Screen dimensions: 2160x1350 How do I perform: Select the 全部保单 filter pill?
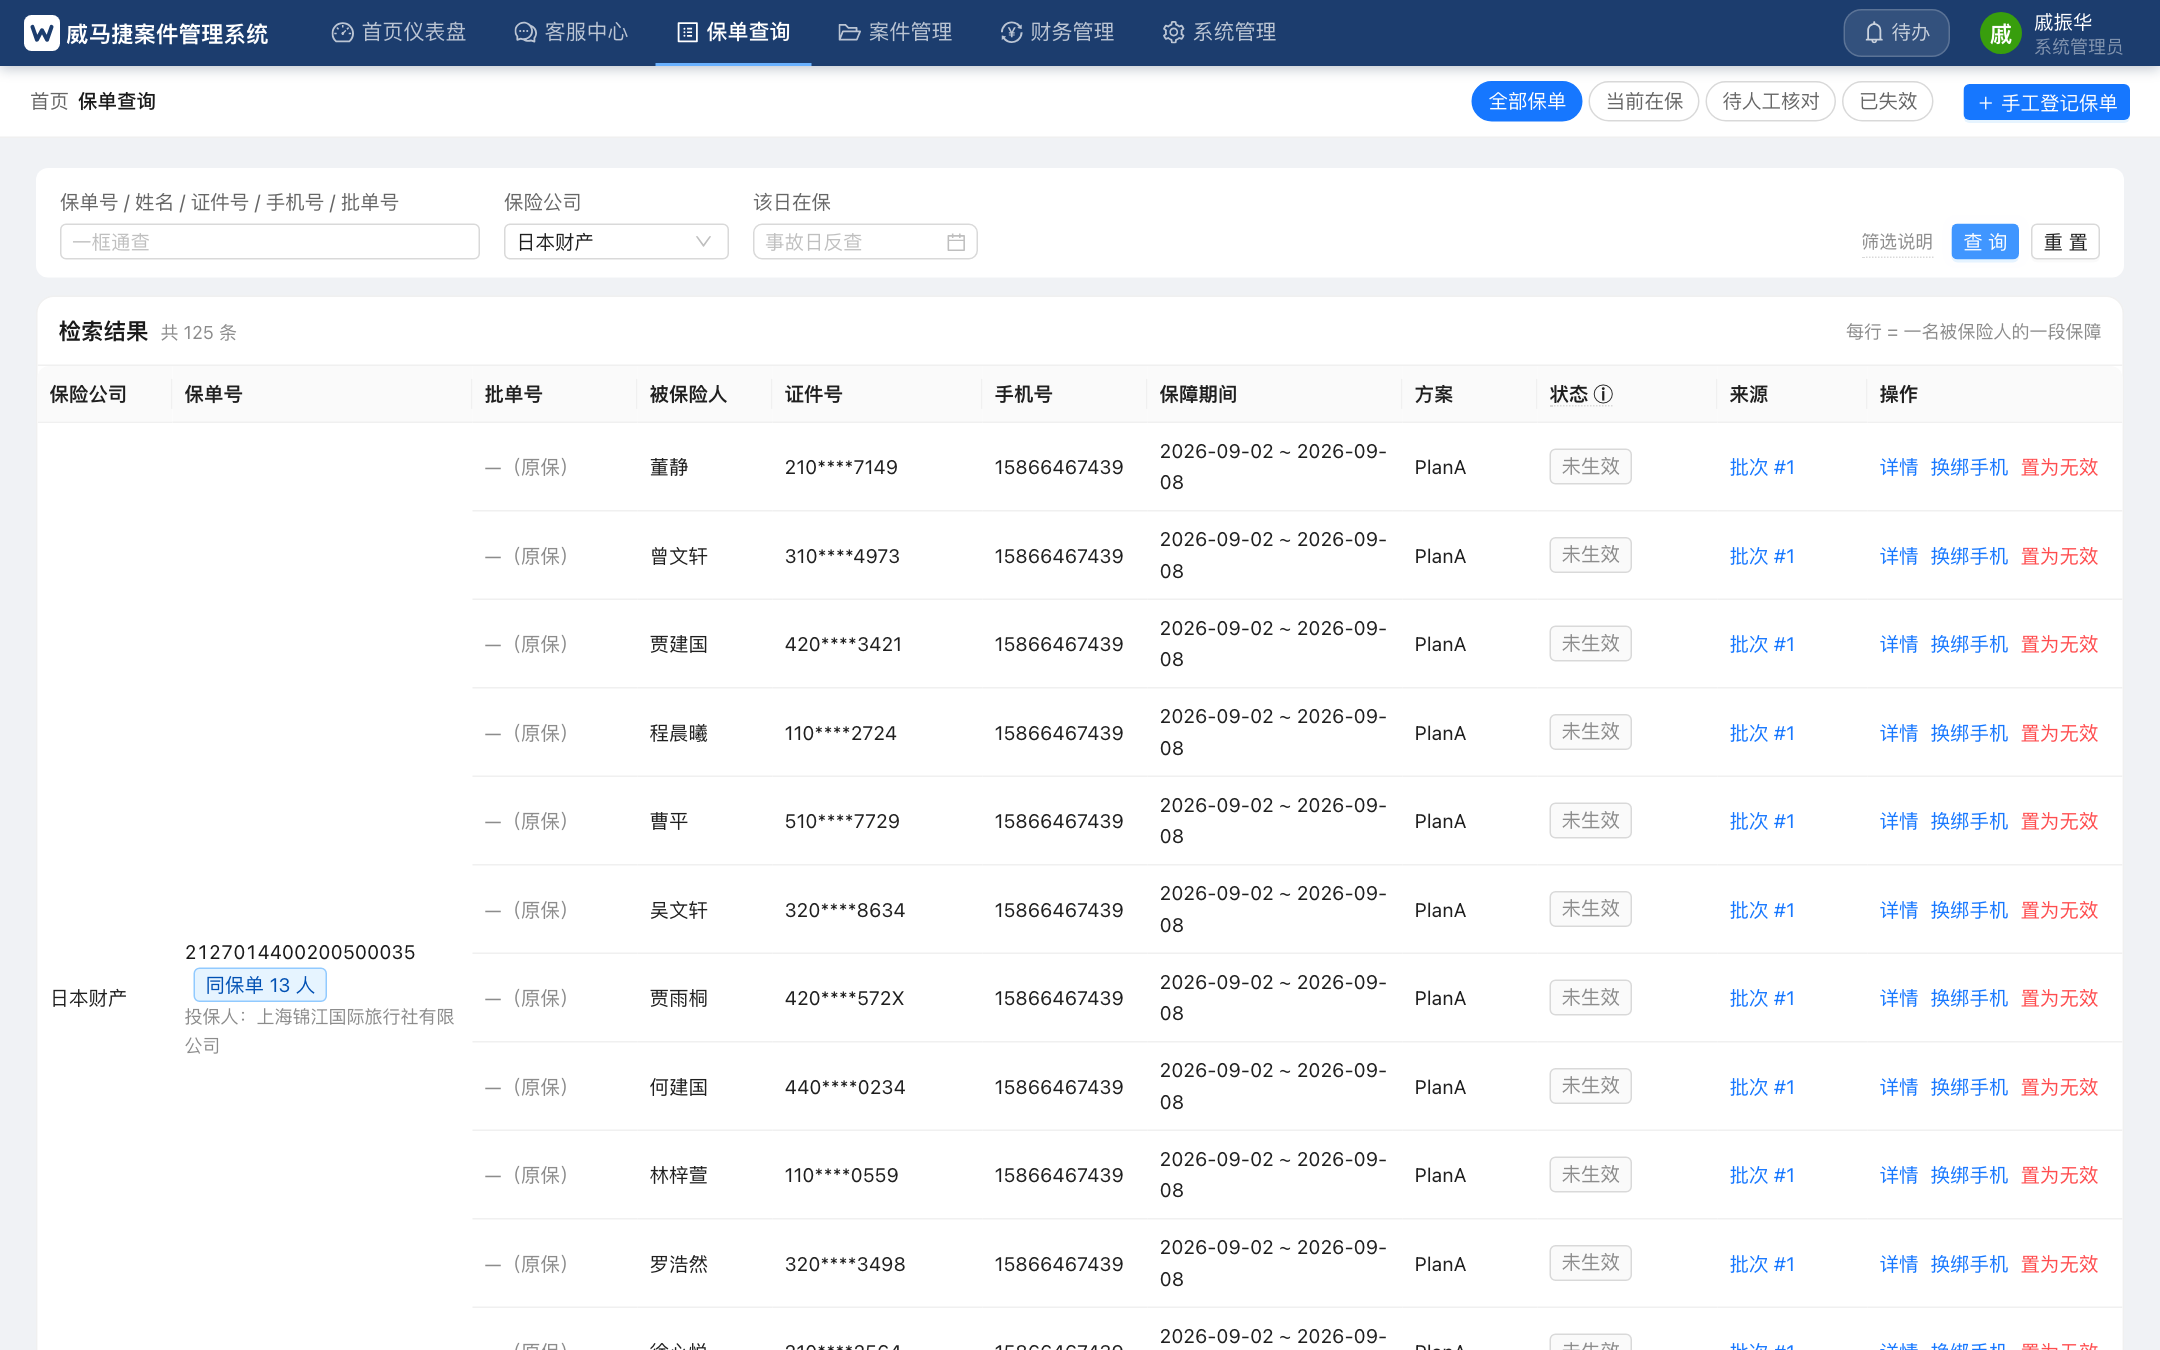pyautogui.click(x=1526, y=101)
